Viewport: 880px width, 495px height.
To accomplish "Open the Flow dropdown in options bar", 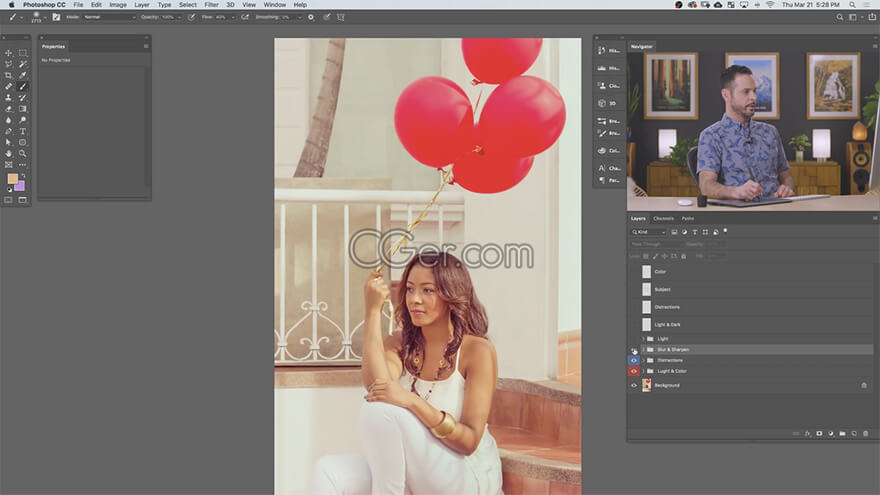I will 232,17.
